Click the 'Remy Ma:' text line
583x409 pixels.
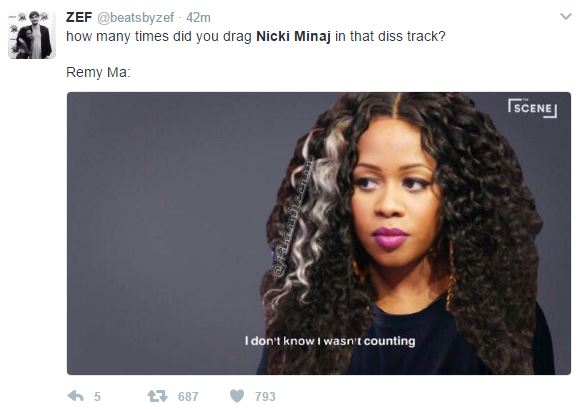point(98,72)
